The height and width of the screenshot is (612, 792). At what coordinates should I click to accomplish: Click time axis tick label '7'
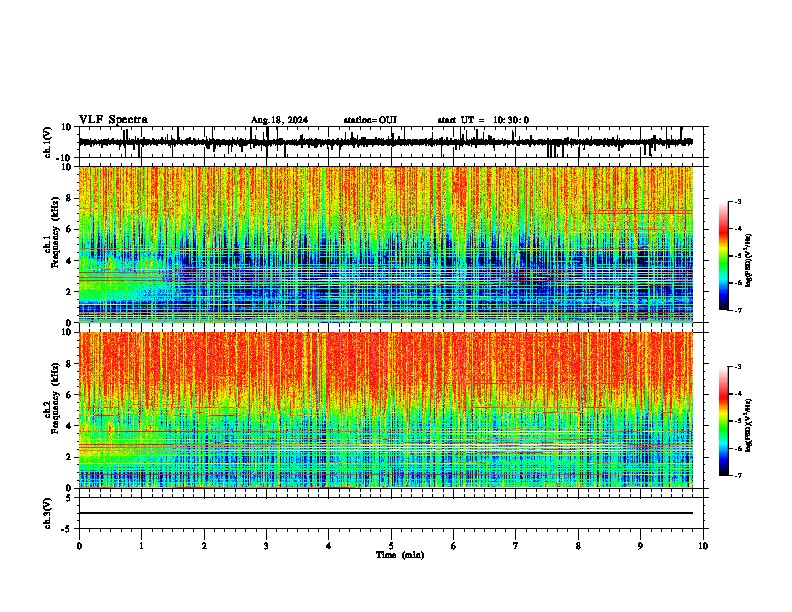(x=516, y=546)
